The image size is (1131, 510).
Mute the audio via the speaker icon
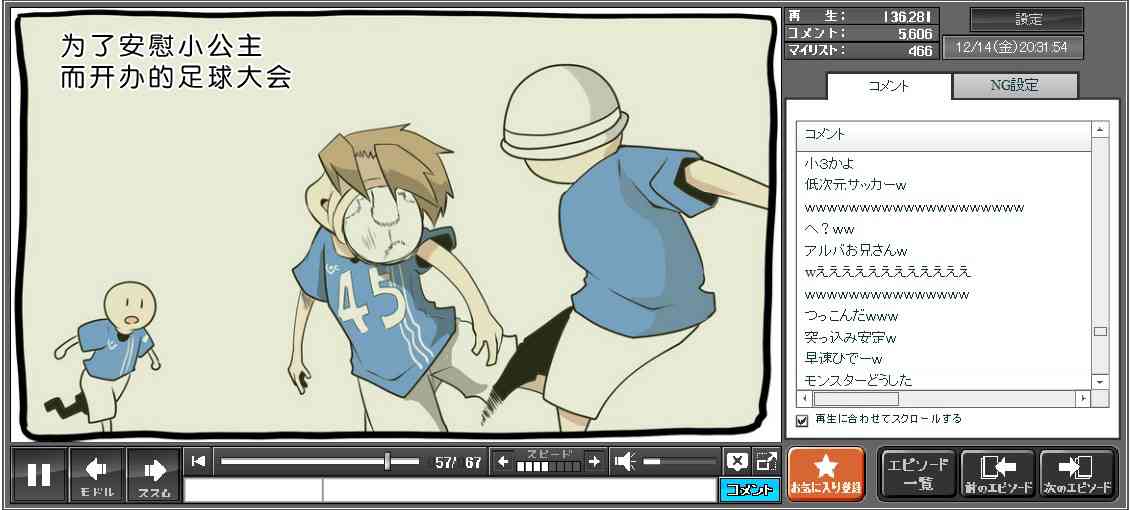pyautogui.click(x=625, y=461)
